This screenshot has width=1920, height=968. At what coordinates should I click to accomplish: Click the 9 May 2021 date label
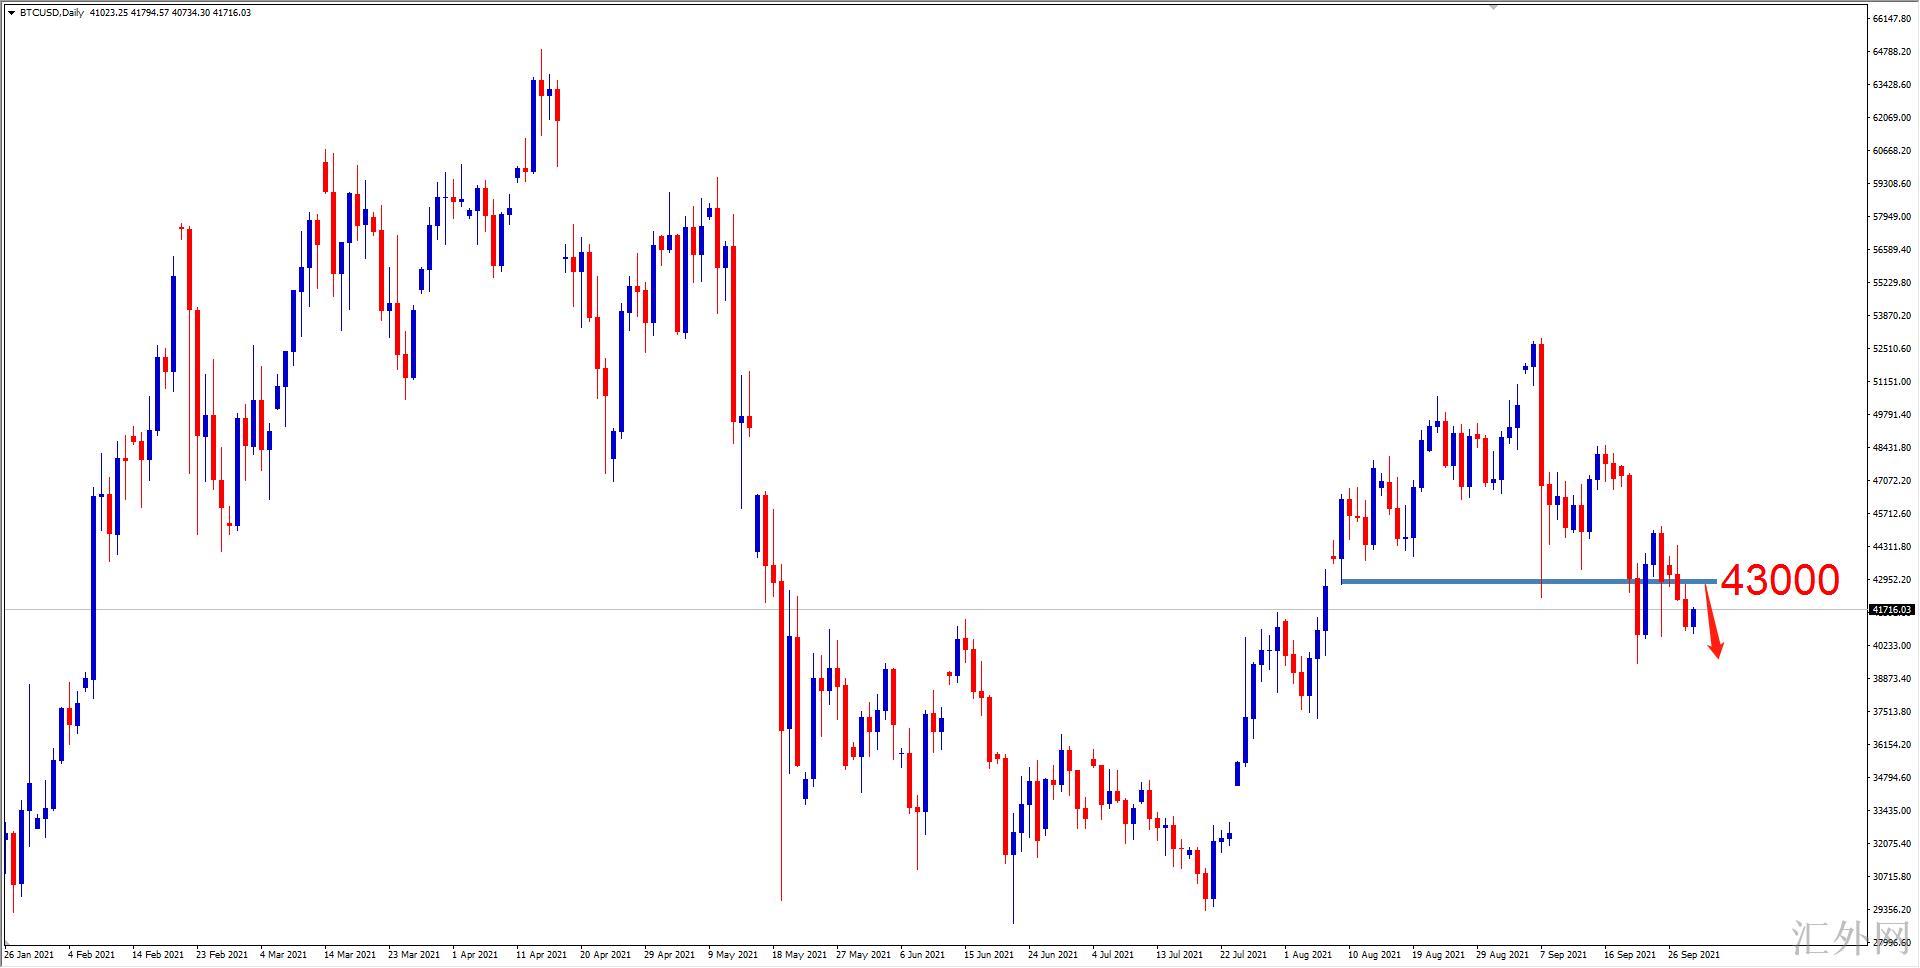(733, 955)
